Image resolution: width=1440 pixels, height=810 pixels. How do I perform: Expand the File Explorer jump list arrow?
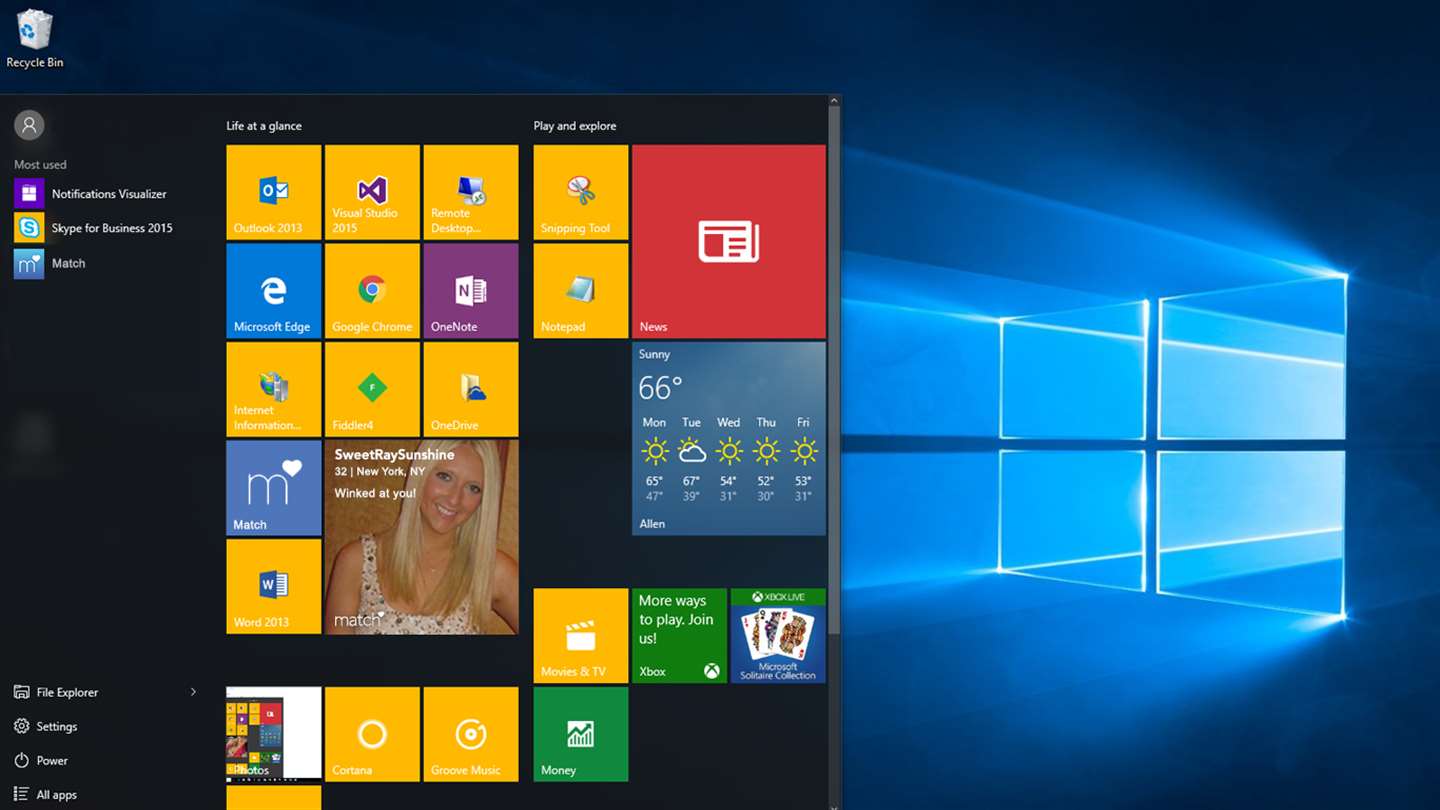(x=193, y=692)
